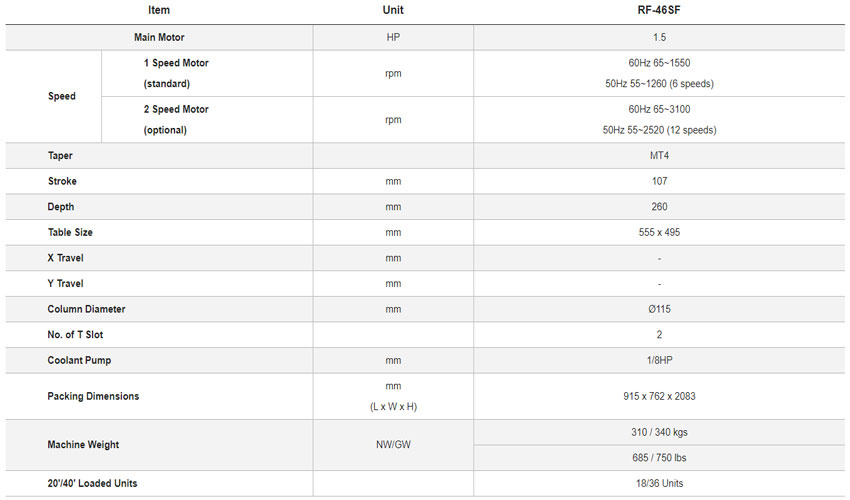Click the 18/36 Units loaded value
This screenshot has height=500, width=850.
(659, 483)
